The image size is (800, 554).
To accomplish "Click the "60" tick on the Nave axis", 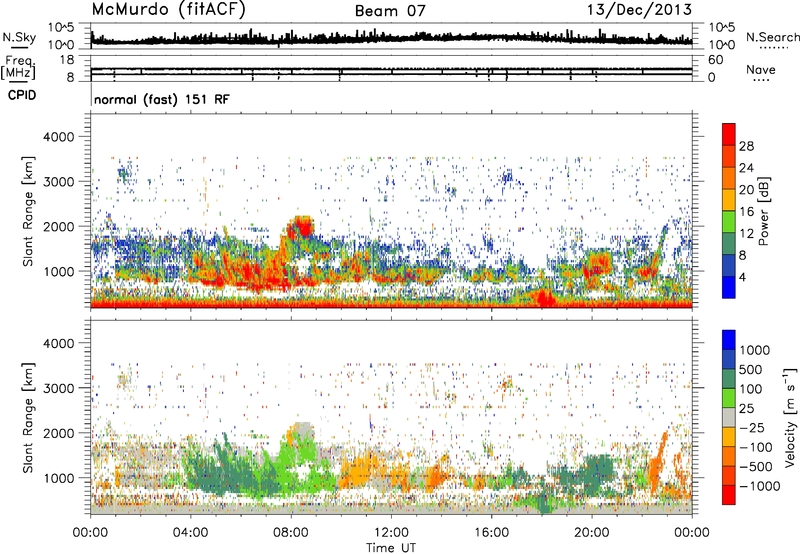I will click(x=715, y=60).
